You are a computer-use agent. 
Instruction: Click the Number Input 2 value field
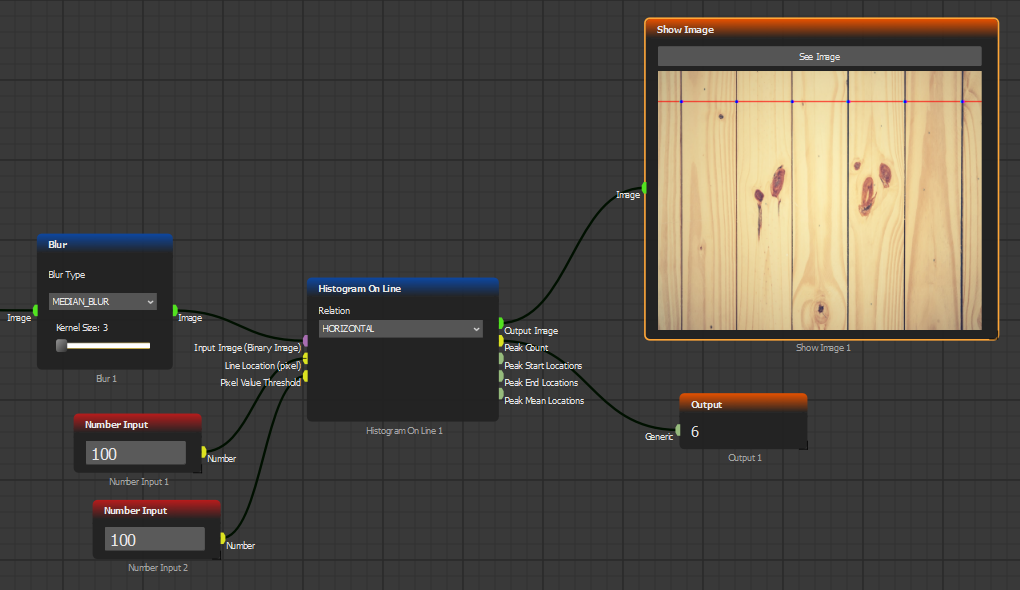point(154,540)
